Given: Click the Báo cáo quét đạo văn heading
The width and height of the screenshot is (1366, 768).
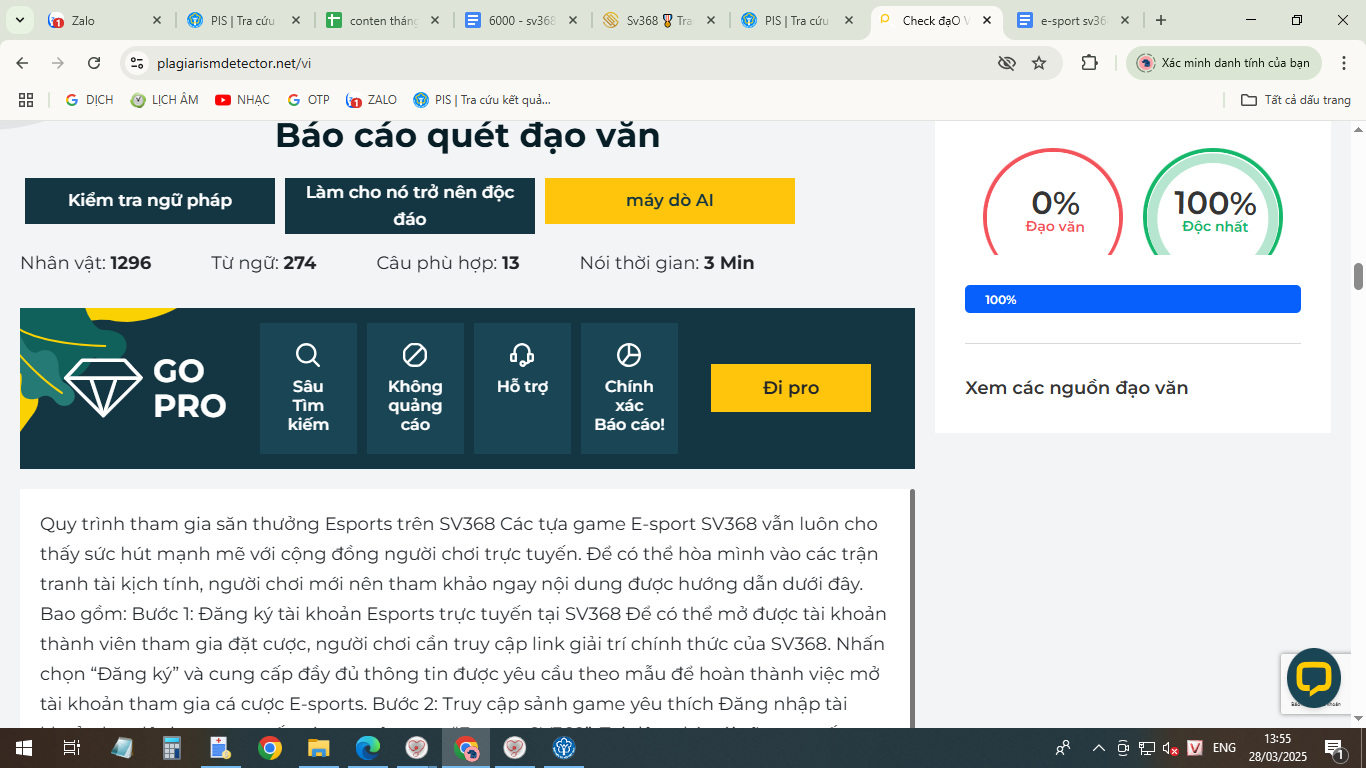Looking at the screenshot, I should (468, 135).
